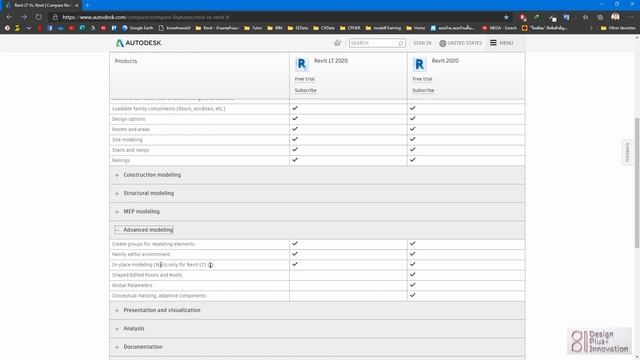Click the Revit LT 2020 product icon
The image size is (640, 360).
click(302, 64)
